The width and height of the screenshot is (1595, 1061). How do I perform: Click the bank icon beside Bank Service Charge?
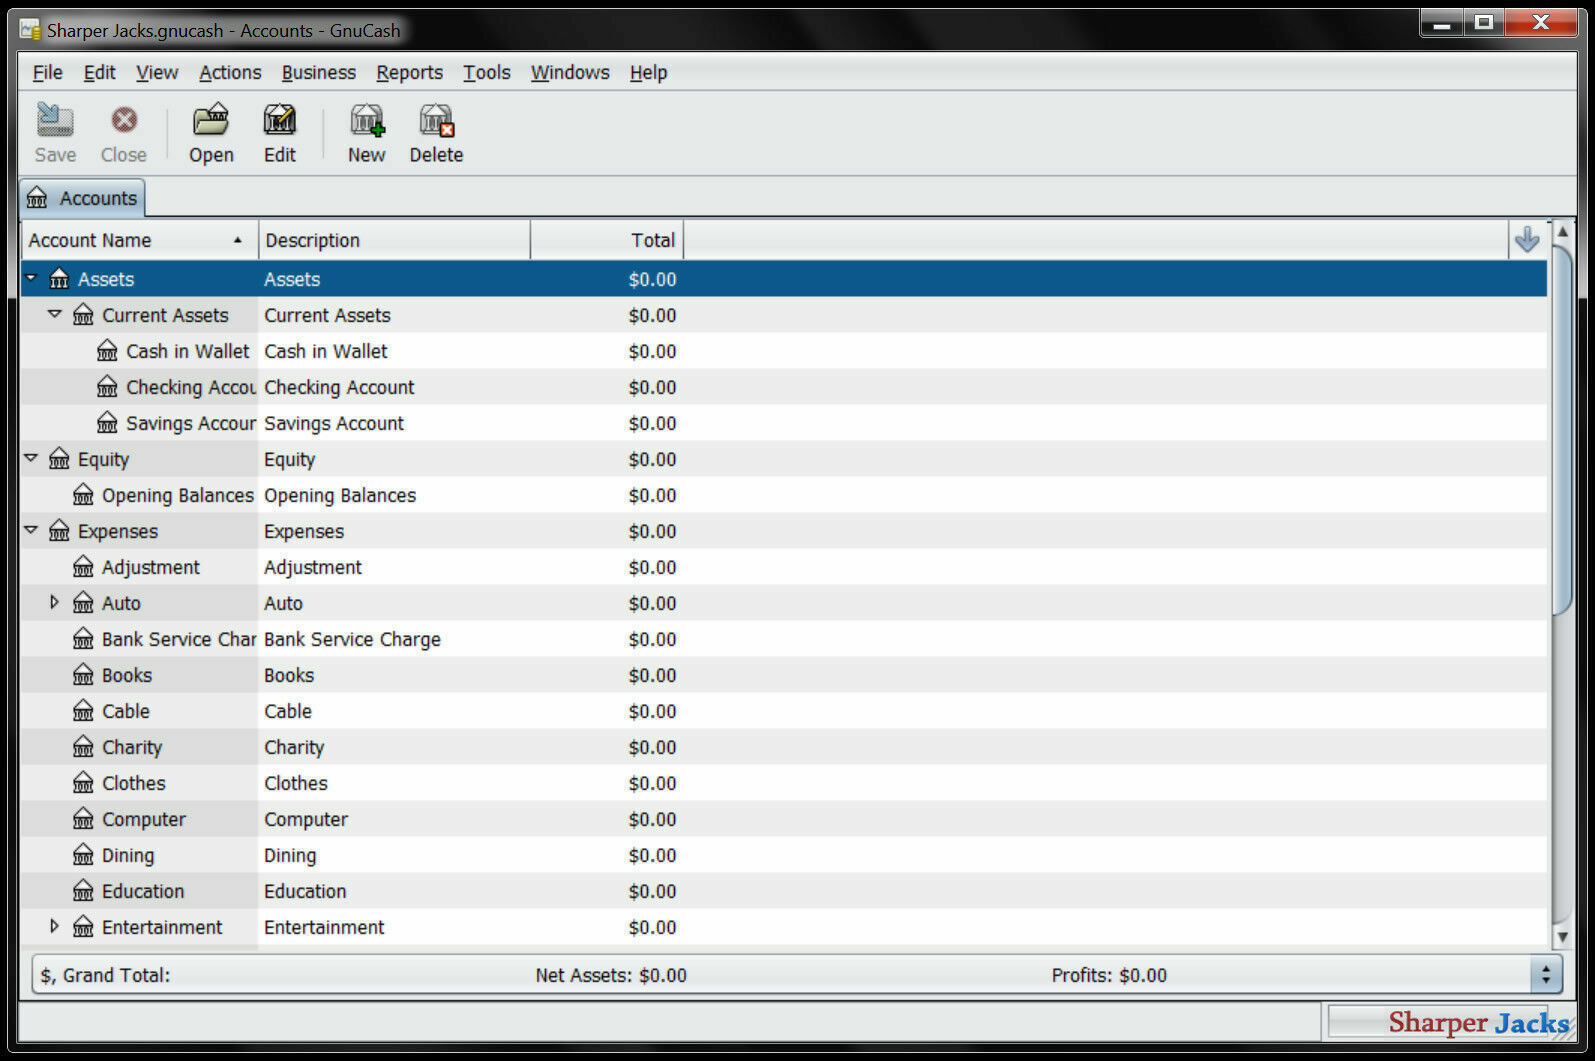click(83, 639)
